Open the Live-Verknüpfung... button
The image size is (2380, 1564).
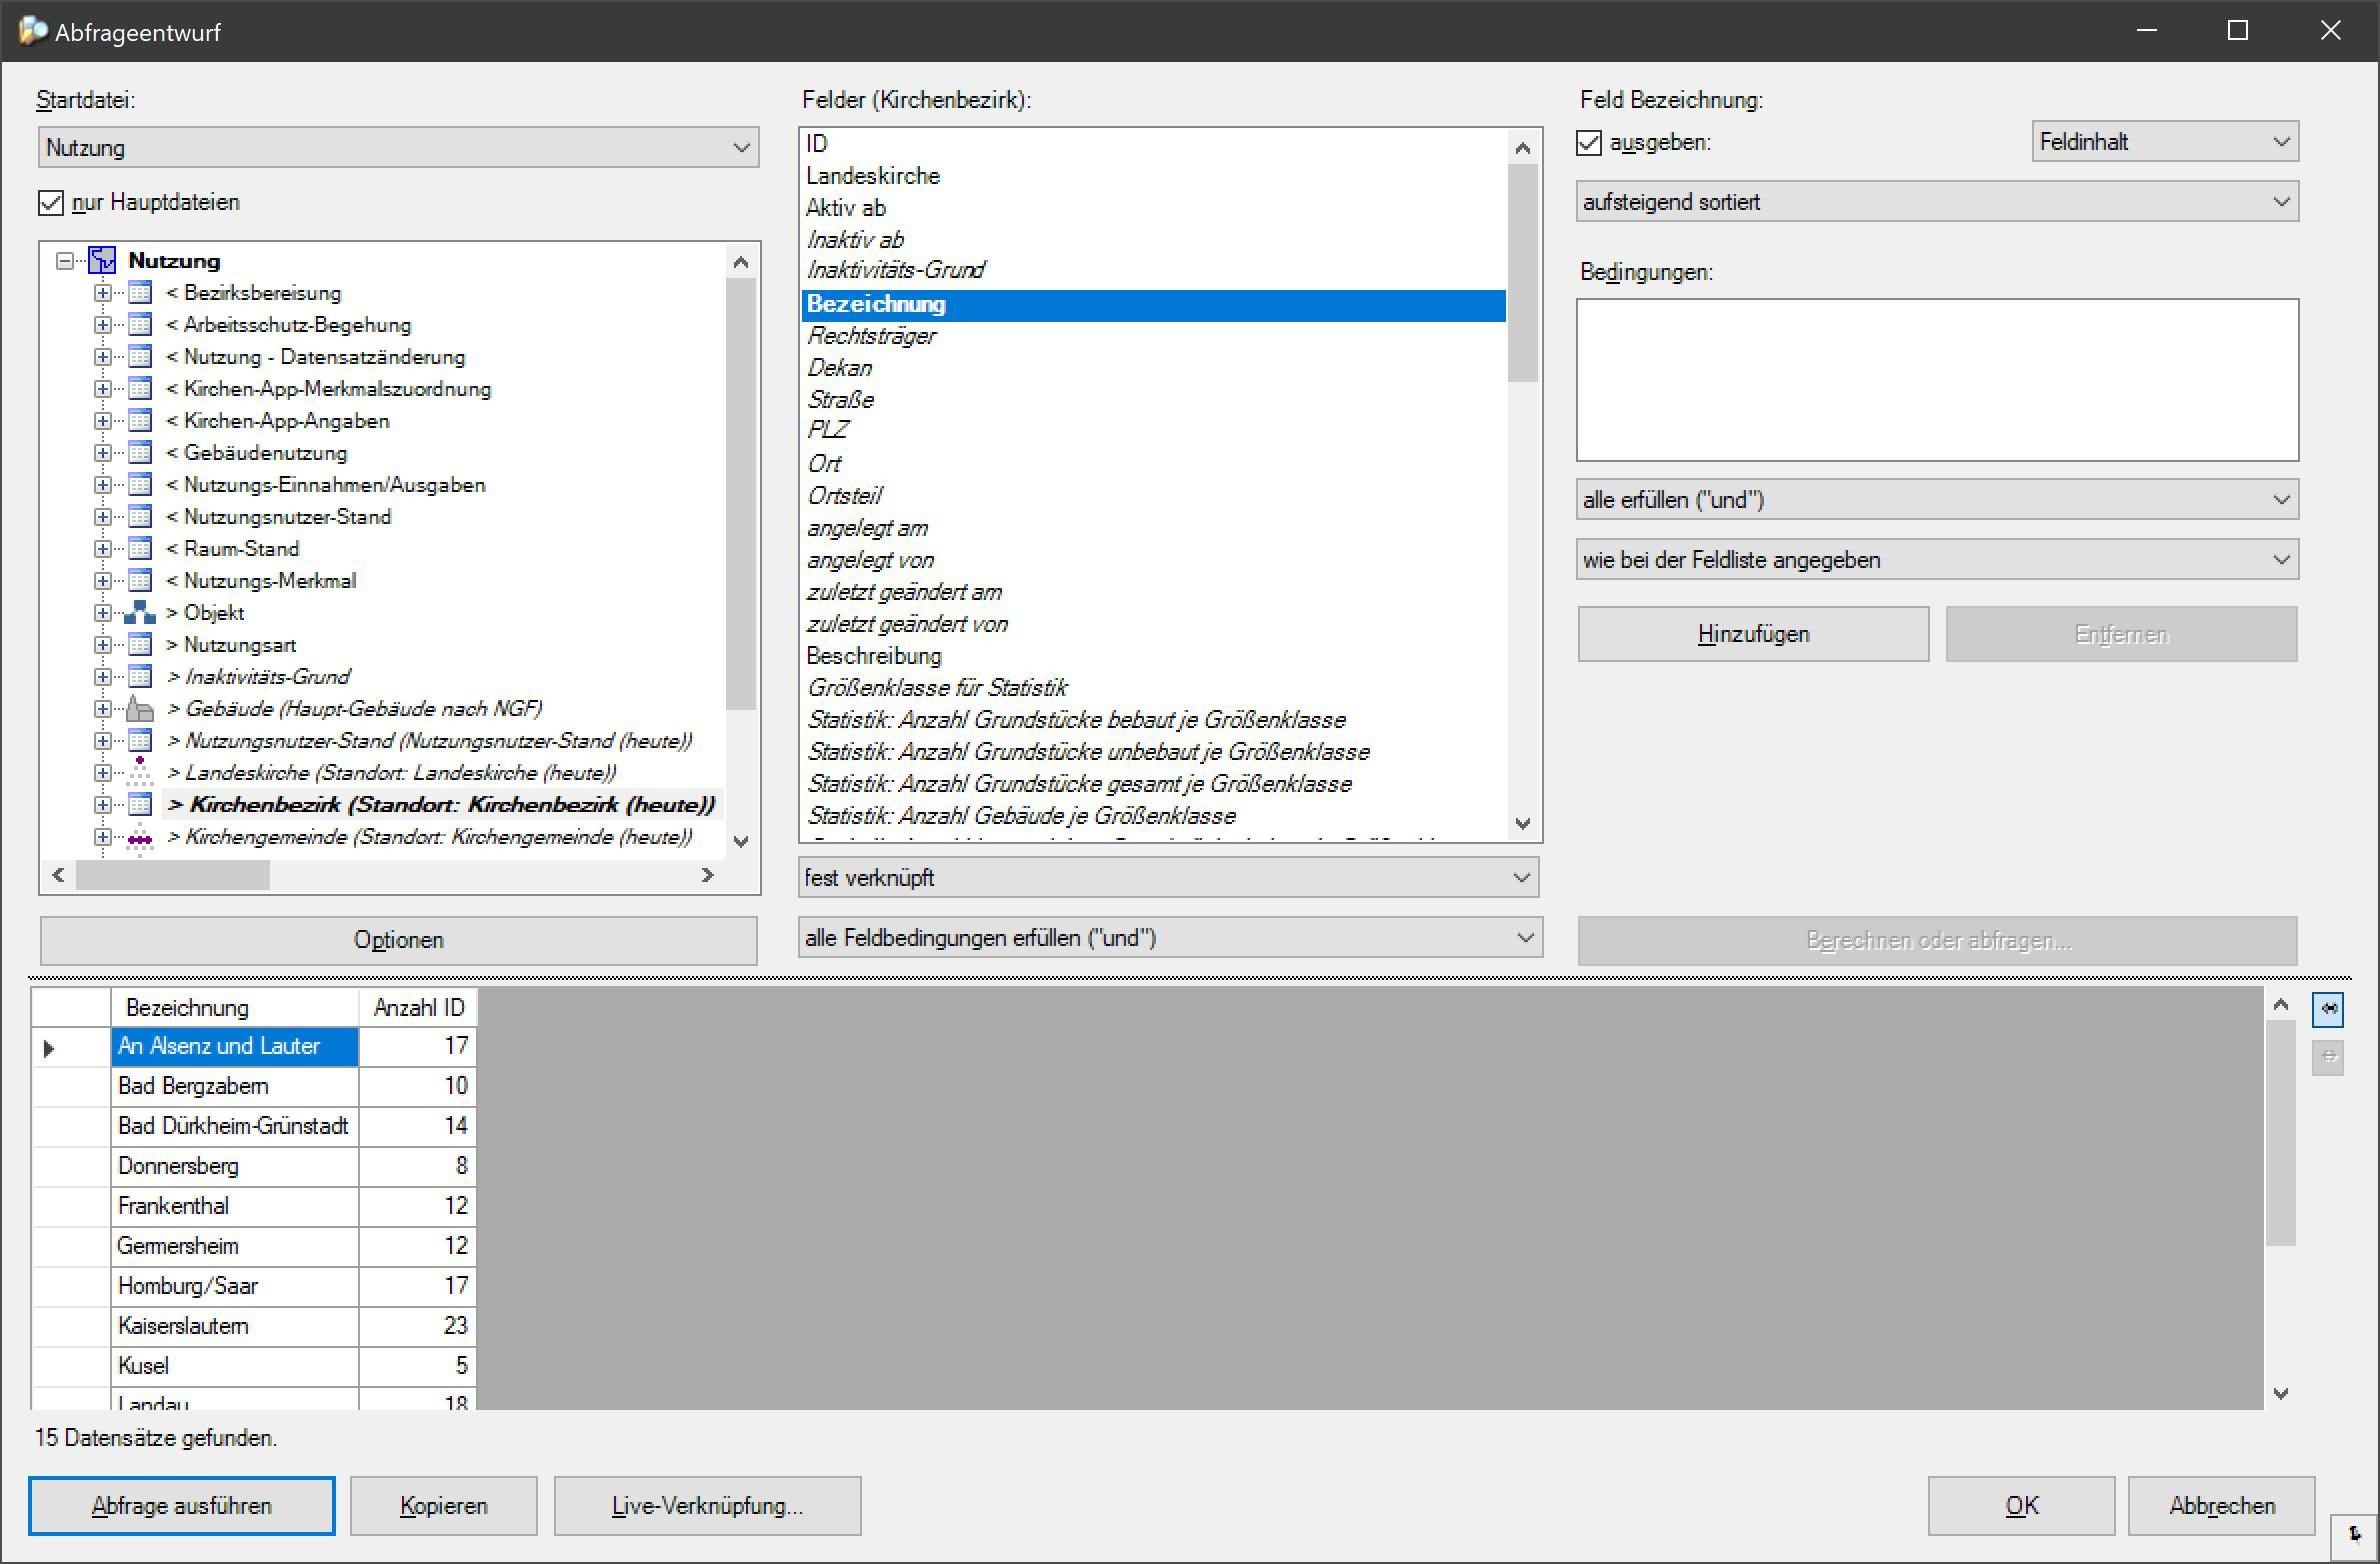pyautogui.click(x=708, y=1506)
